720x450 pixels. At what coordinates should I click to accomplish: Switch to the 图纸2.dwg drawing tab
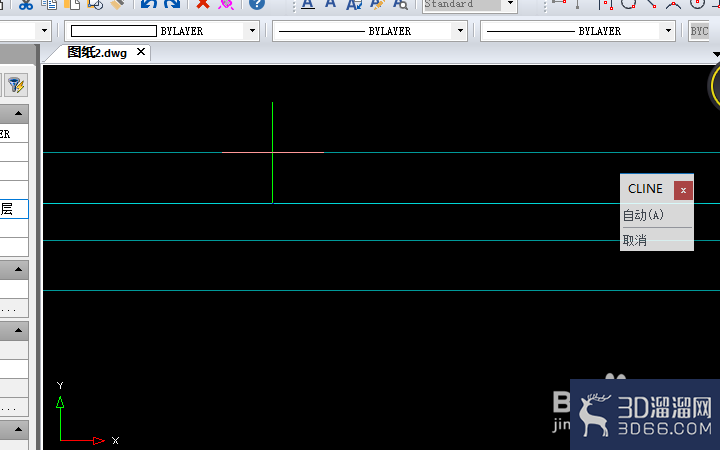tap(97, 53)
